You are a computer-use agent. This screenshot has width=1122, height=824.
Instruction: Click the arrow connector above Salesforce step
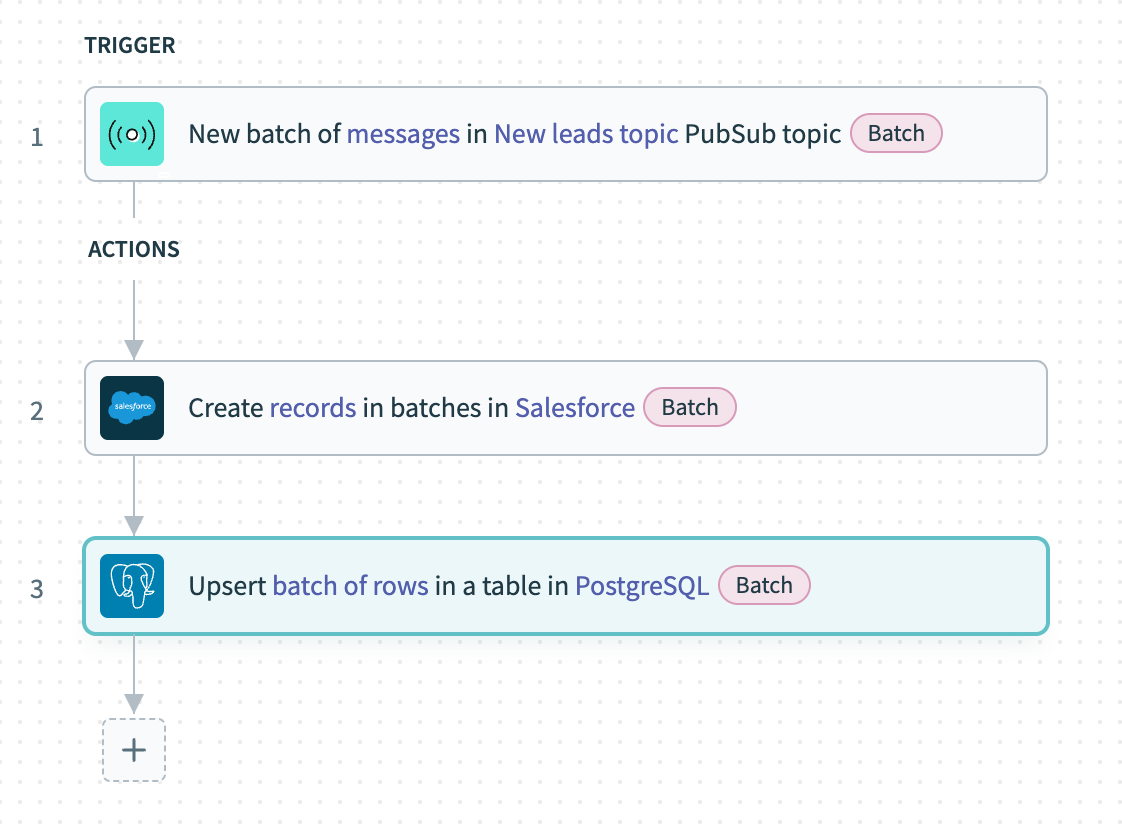point(133,320)
